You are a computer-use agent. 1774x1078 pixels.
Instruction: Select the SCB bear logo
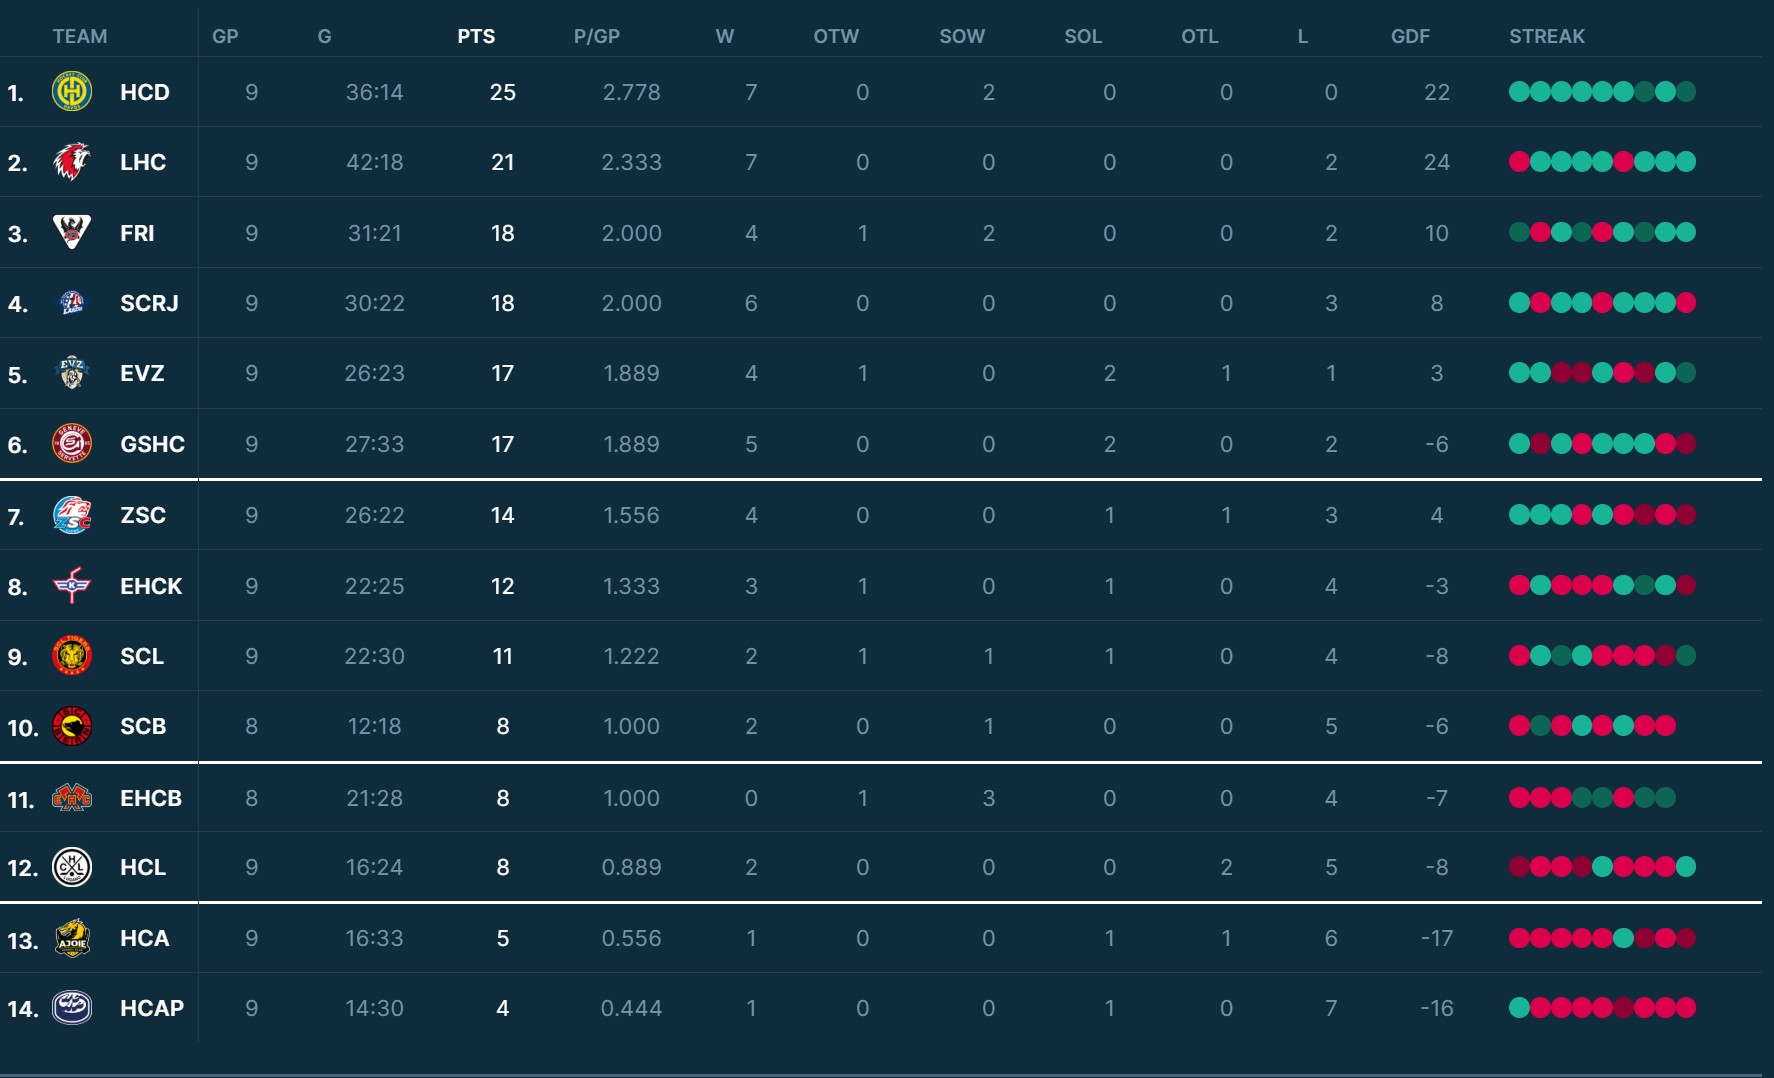tap(72, 727)
